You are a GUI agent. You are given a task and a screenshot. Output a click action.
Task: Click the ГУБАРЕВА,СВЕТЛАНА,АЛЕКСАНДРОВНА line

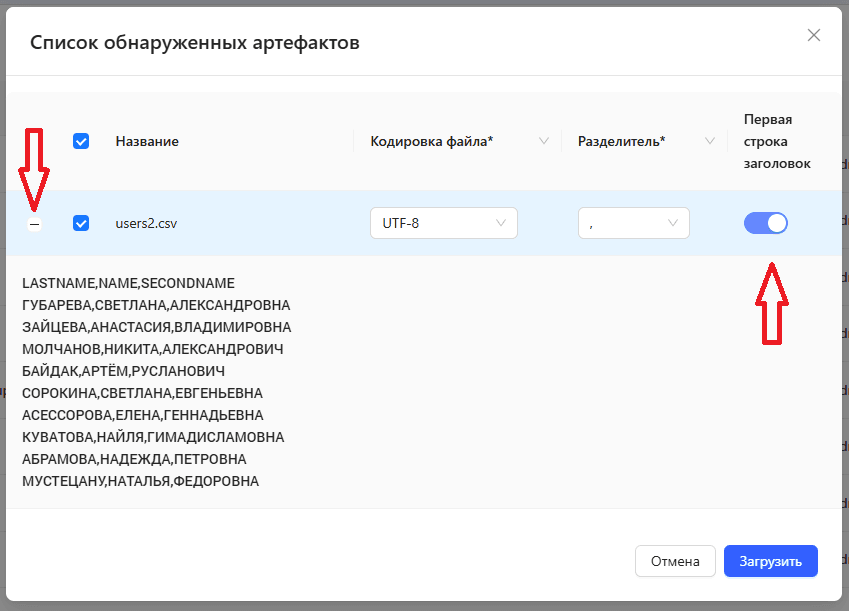[156, 305]
